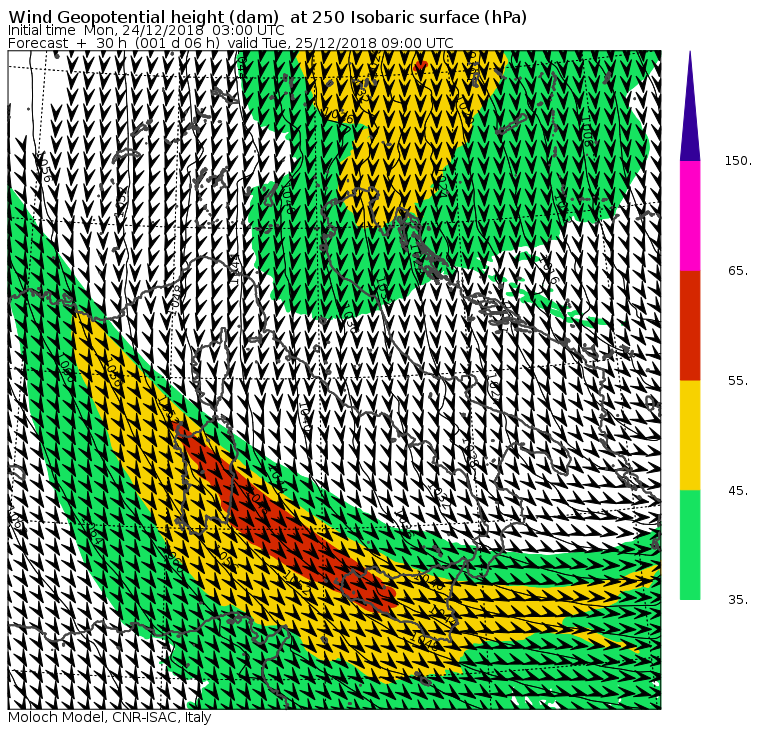Click the green legend color segment
This screenshot has height=731, width=760.
(x=690, y=545)
